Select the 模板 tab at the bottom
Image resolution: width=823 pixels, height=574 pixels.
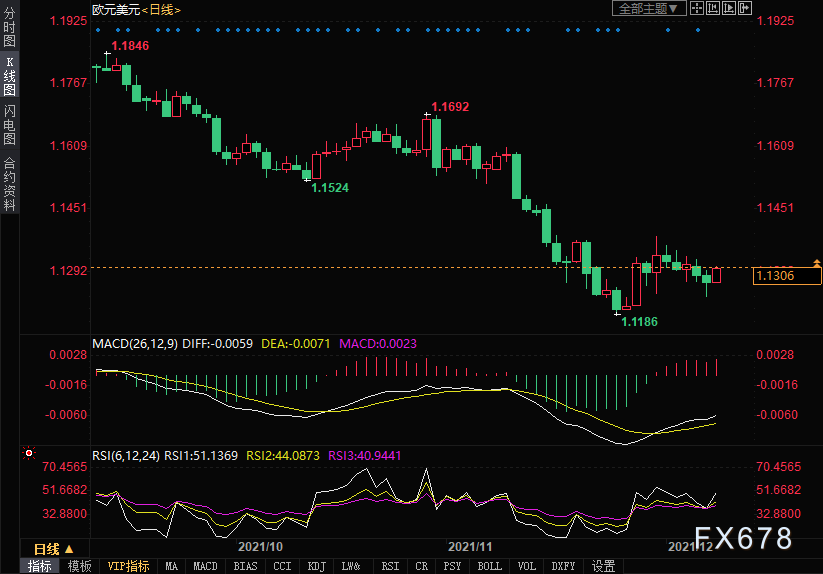click(80, 566)
